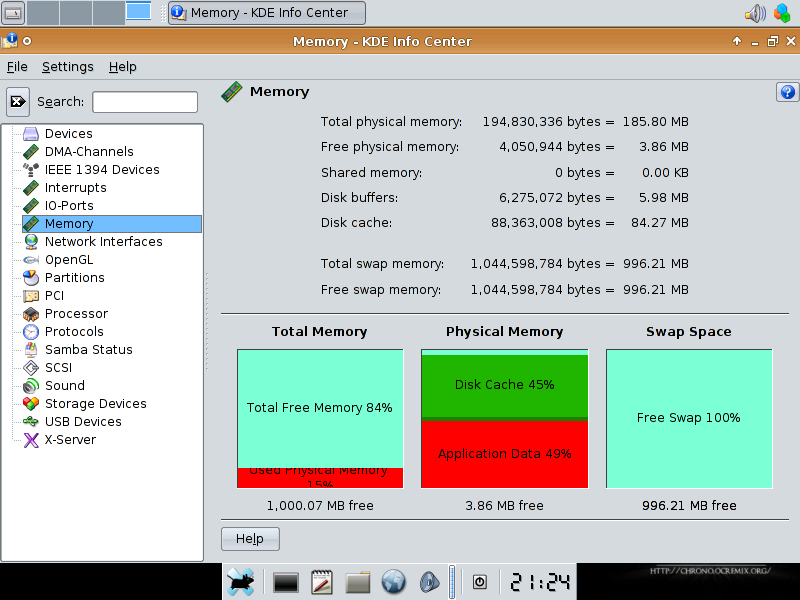This screenshot has width=800, height=600.
Task: Click the audio player icon in bottom panel
Action: [x=429, y=582]
